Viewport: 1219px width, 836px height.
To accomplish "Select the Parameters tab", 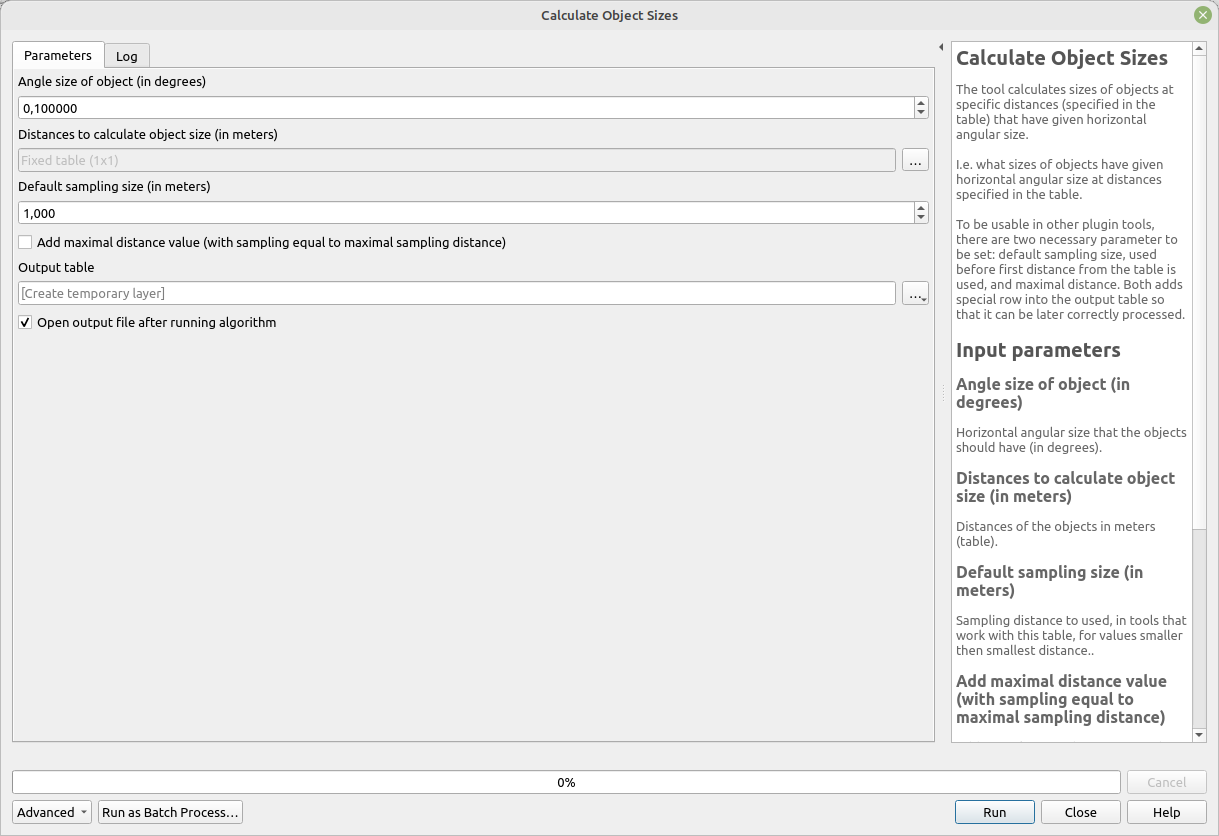I will [x=57, y=55].
